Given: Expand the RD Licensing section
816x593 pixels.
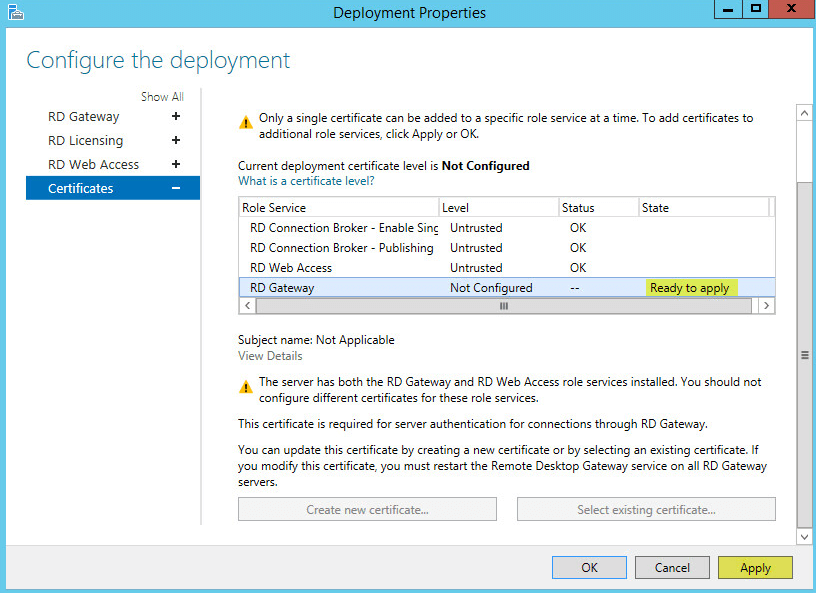Looking at the screenshot, I should 176,140.
